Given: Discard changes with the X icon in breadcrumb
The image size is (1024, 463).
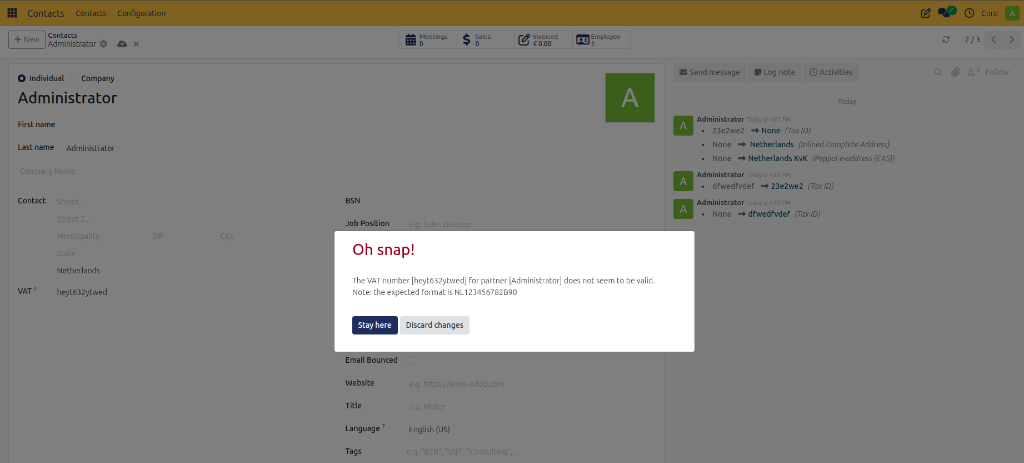Looking at the screenshot, I should [x=136, y=44].
